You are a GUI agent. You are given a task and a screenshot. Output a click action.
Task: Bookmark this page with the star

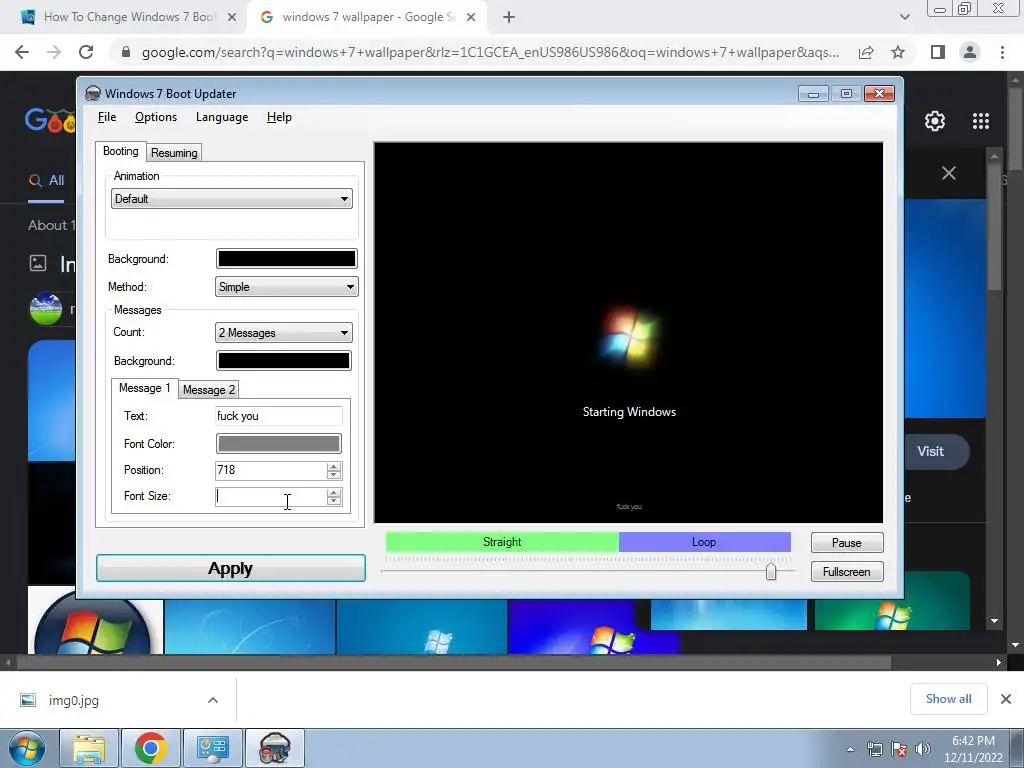898,52
